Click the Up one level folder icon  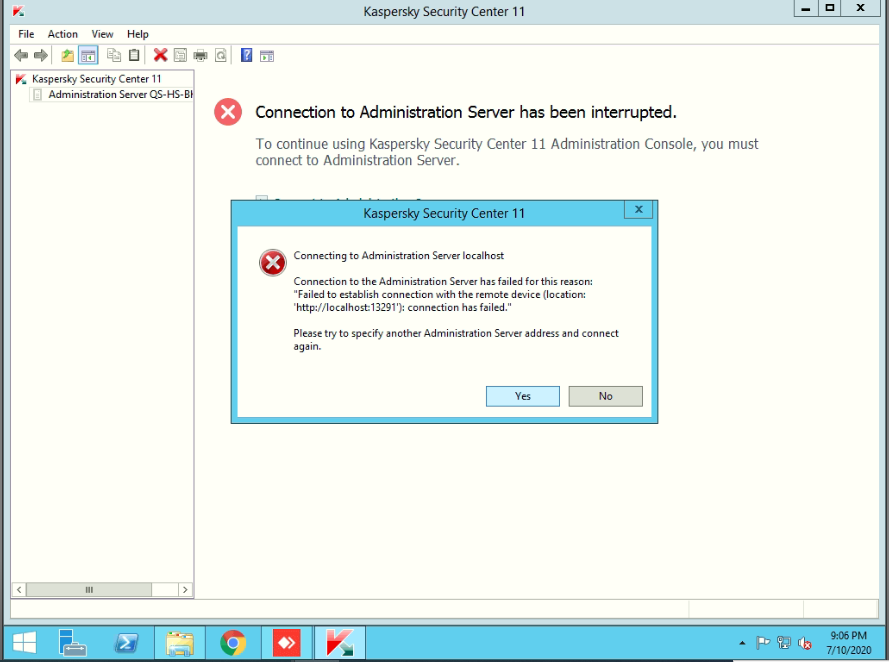click(67, 56)
